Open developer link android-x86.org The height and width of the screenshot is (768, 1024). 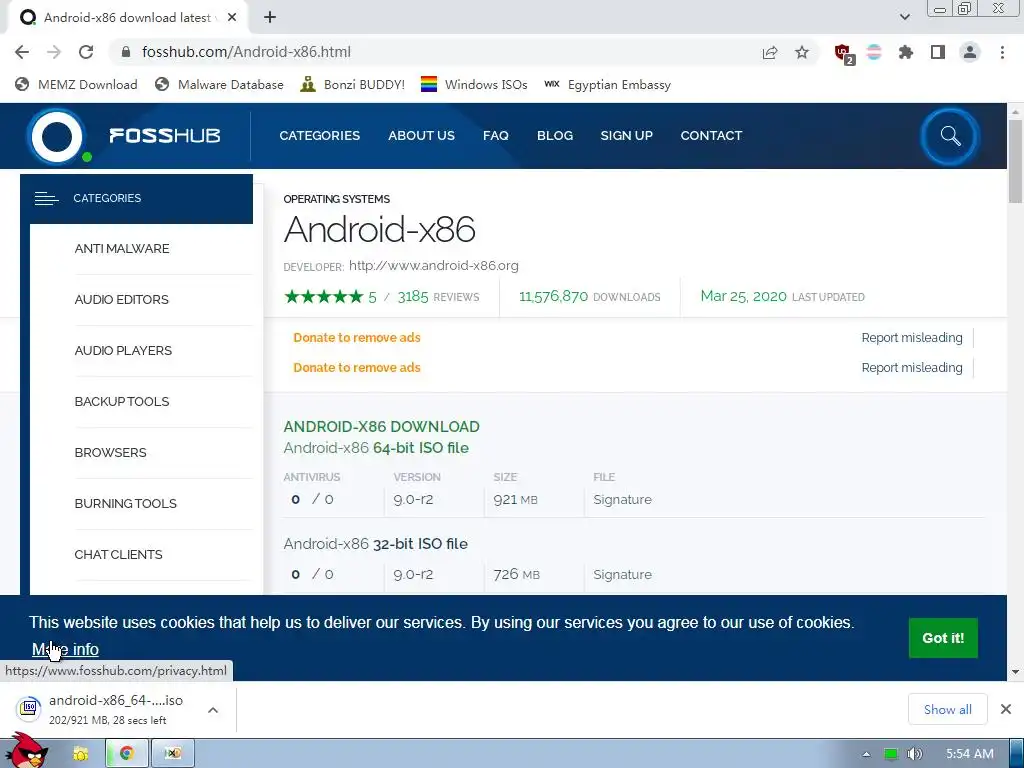click(434, 266)
